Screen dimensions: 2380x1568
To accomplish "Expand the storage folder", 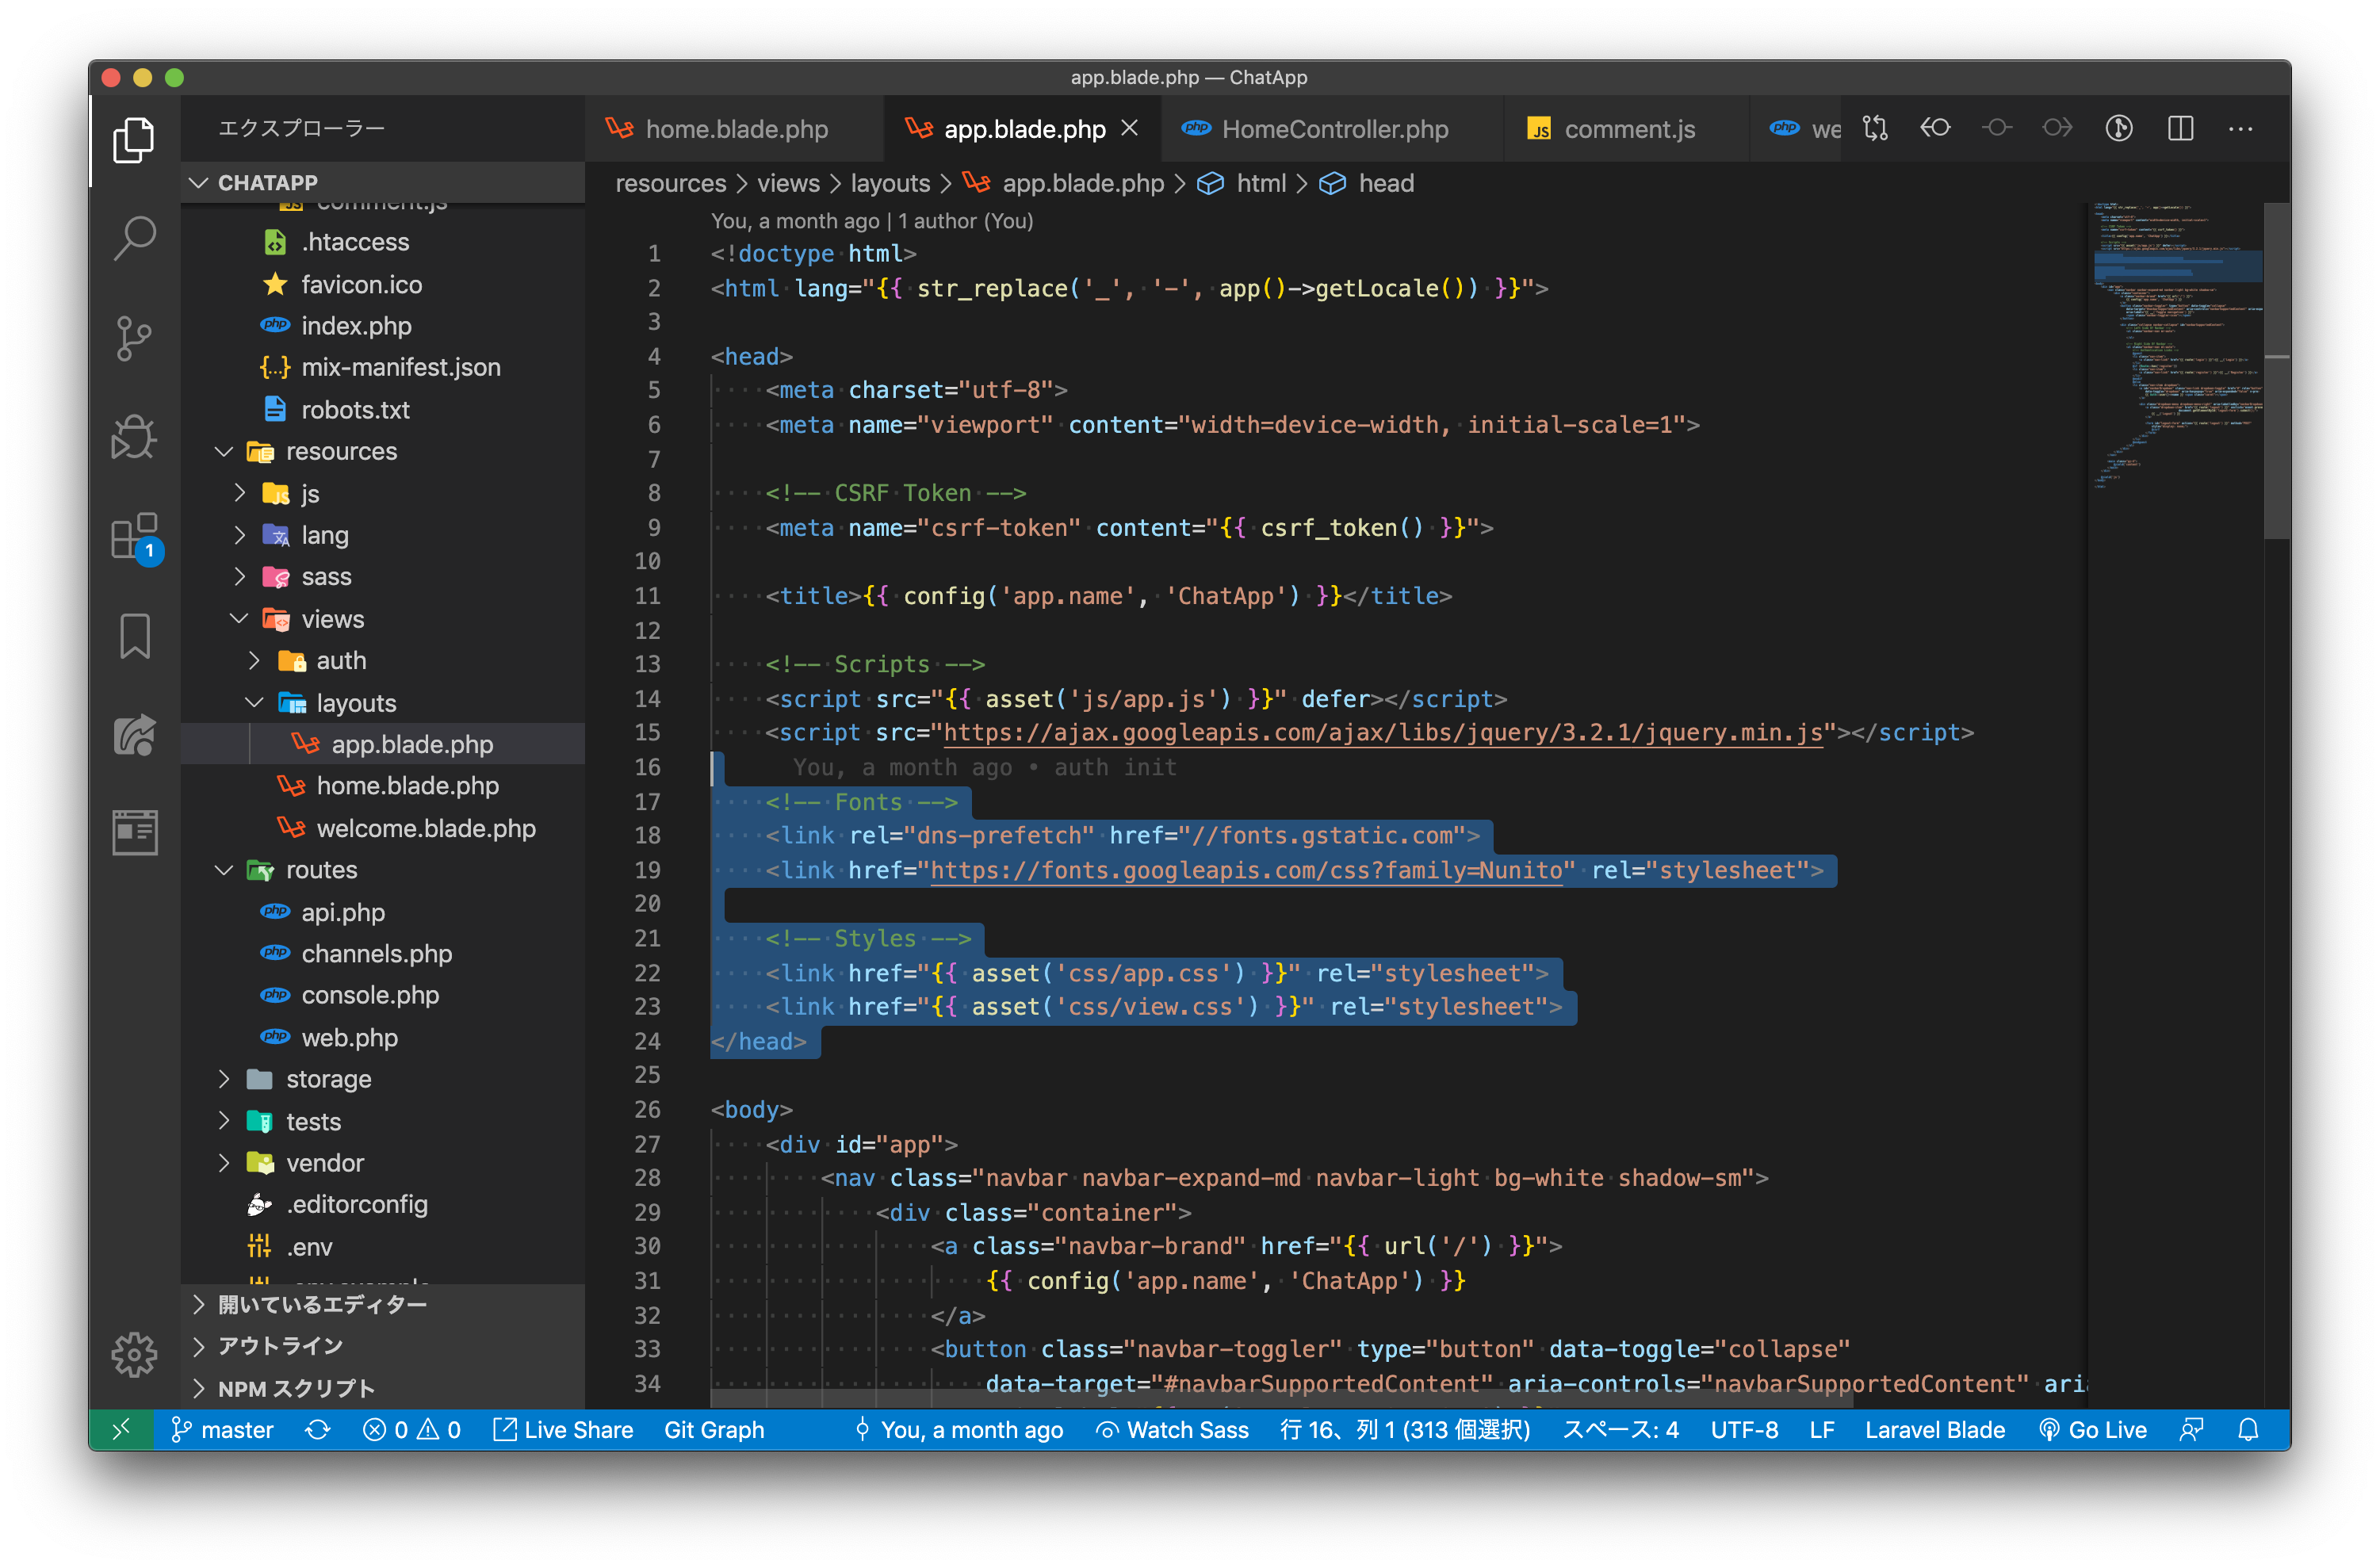I will (384, 1080).
